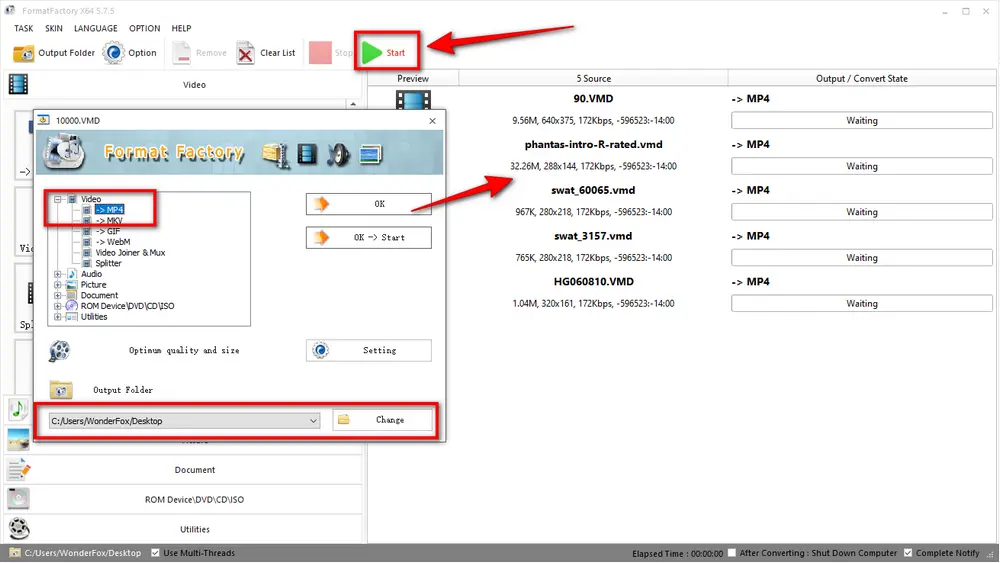This screenshot has height=563, width=1000.
Task: Enable After Converting Shut Down Computer checkbox
Action: [x=732, y=553]
